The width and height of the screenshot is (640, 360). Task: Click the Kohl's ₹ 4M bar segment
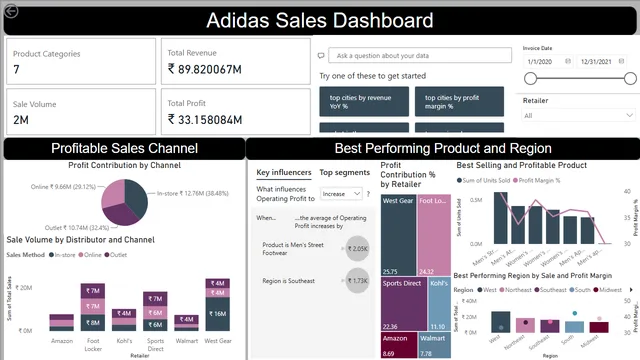(x=124, y=313)
